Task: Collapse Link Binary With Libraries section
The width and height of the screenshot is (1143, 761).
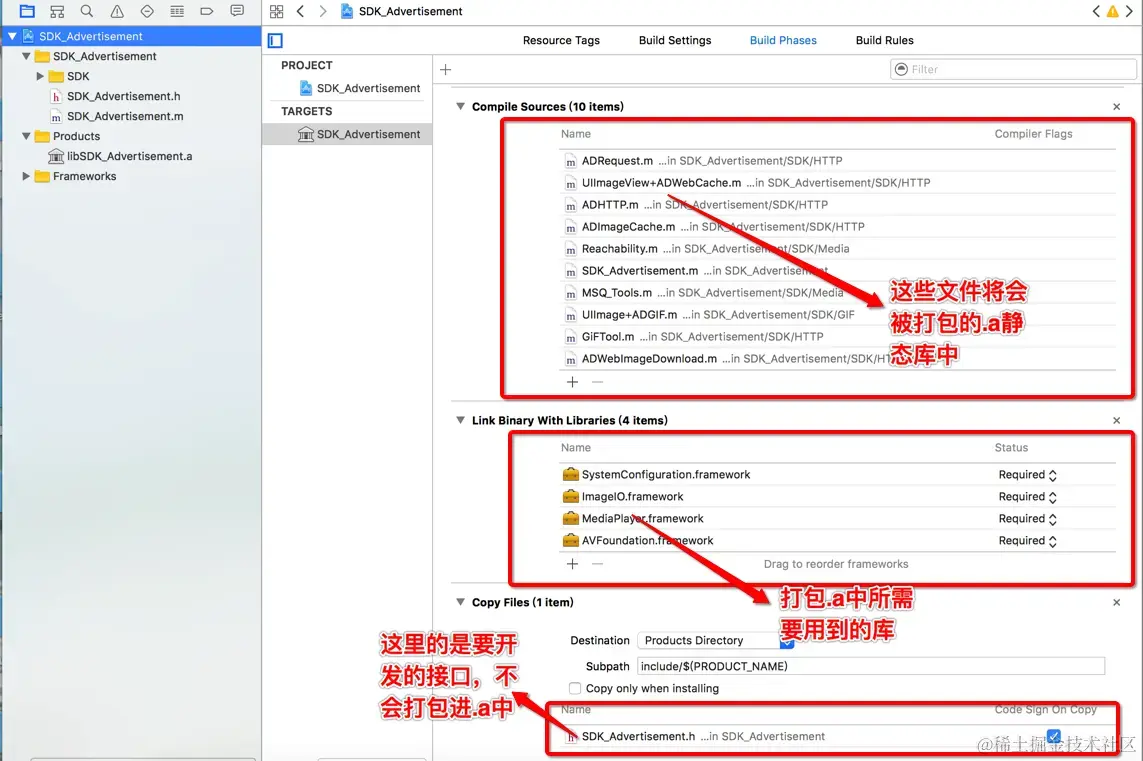Action: [x=460, y=421]
